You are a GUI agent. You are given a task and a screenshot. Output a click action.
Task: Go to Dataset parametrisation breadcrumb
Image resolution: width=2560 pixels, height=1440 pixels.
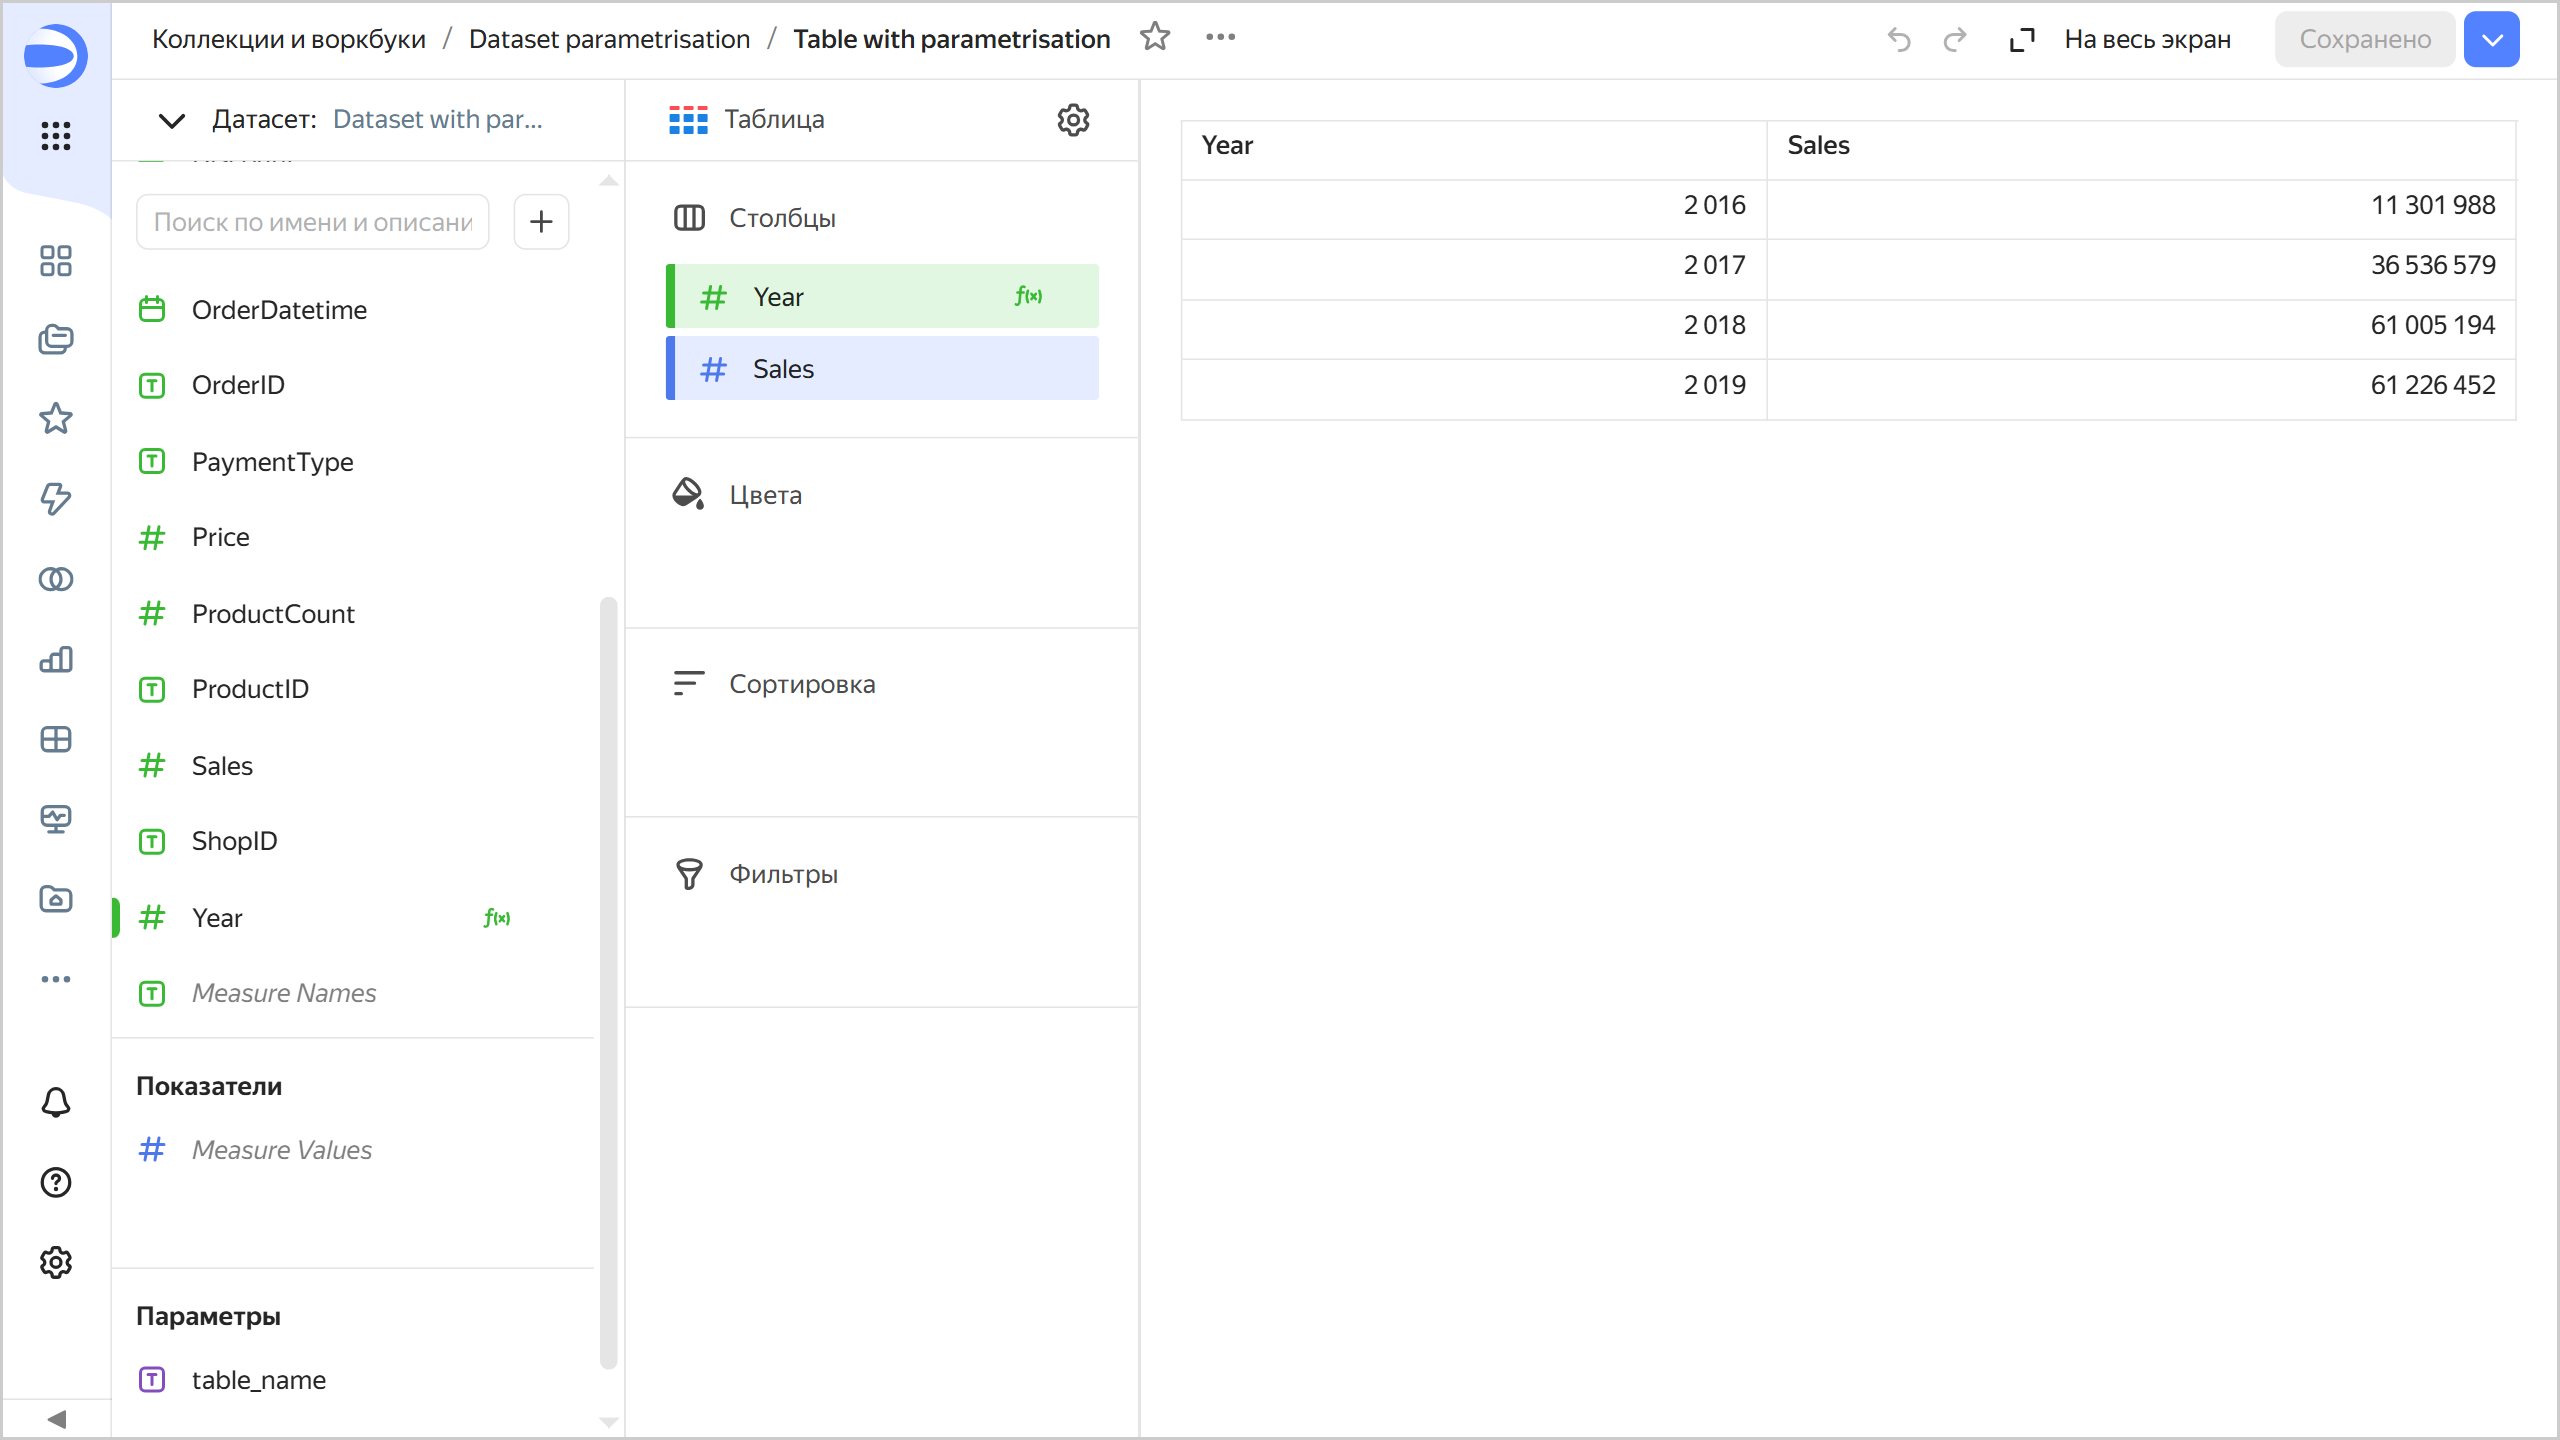tap(609, 39)
